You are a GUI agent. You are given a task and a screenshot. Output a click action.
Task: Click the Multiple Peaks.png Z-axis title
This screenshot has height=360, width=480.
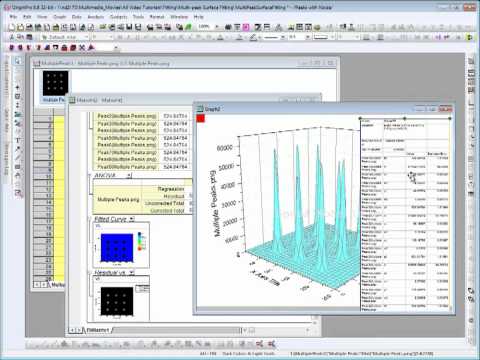point(216,204)
